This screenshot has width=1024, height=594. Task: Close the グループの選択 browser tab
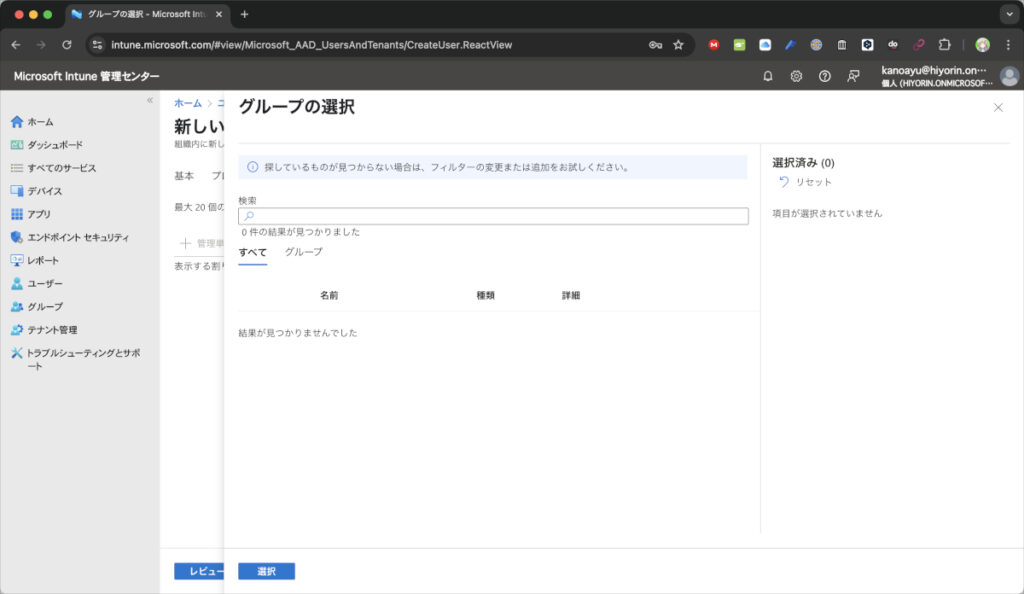(x=219, y=14)
